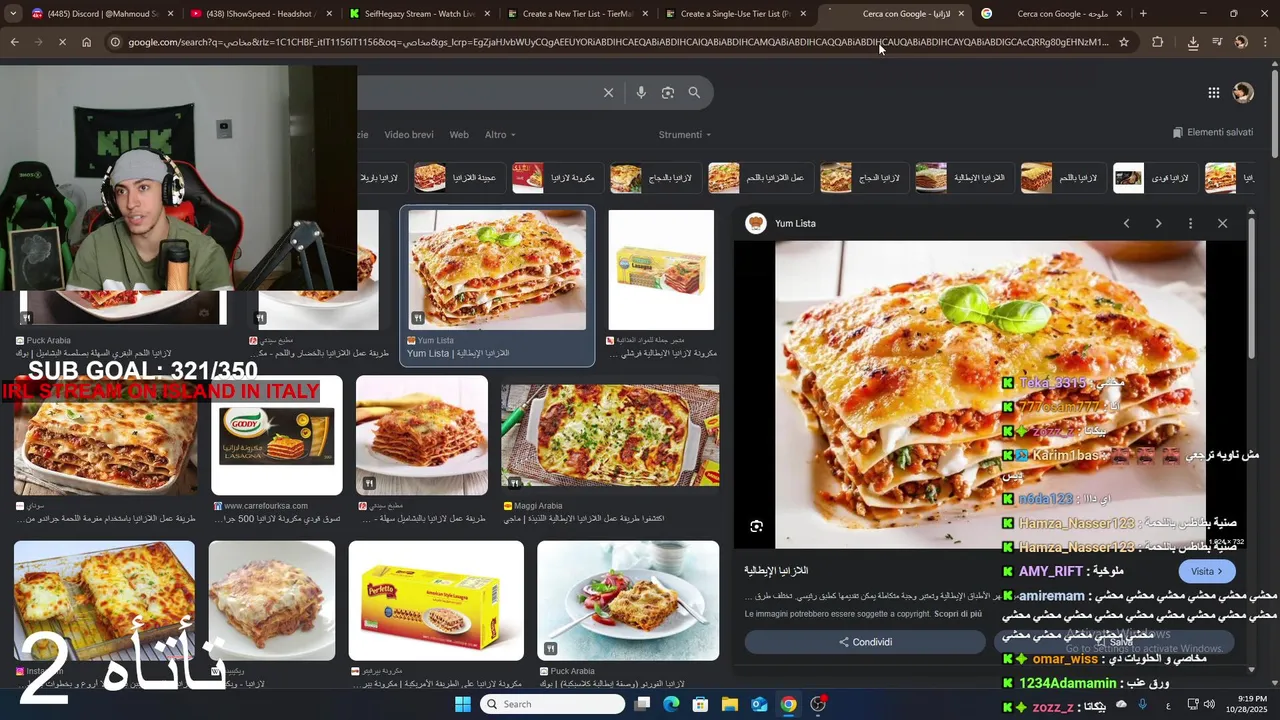Open Goody lasagna box thumbnail from carrefourksa
The width and height of the screenshot is (1280, 720).
(277, 435)
